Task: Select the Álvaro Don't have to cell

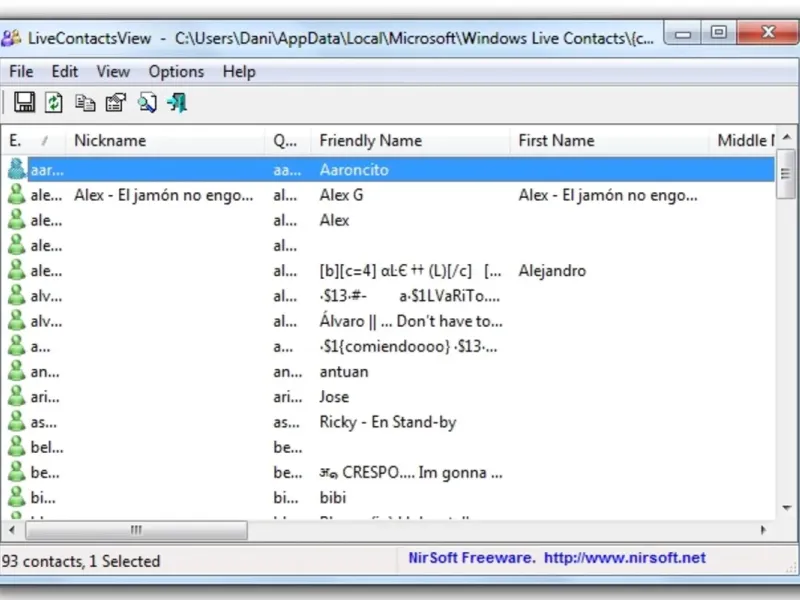Action: (x=411, y=321)
